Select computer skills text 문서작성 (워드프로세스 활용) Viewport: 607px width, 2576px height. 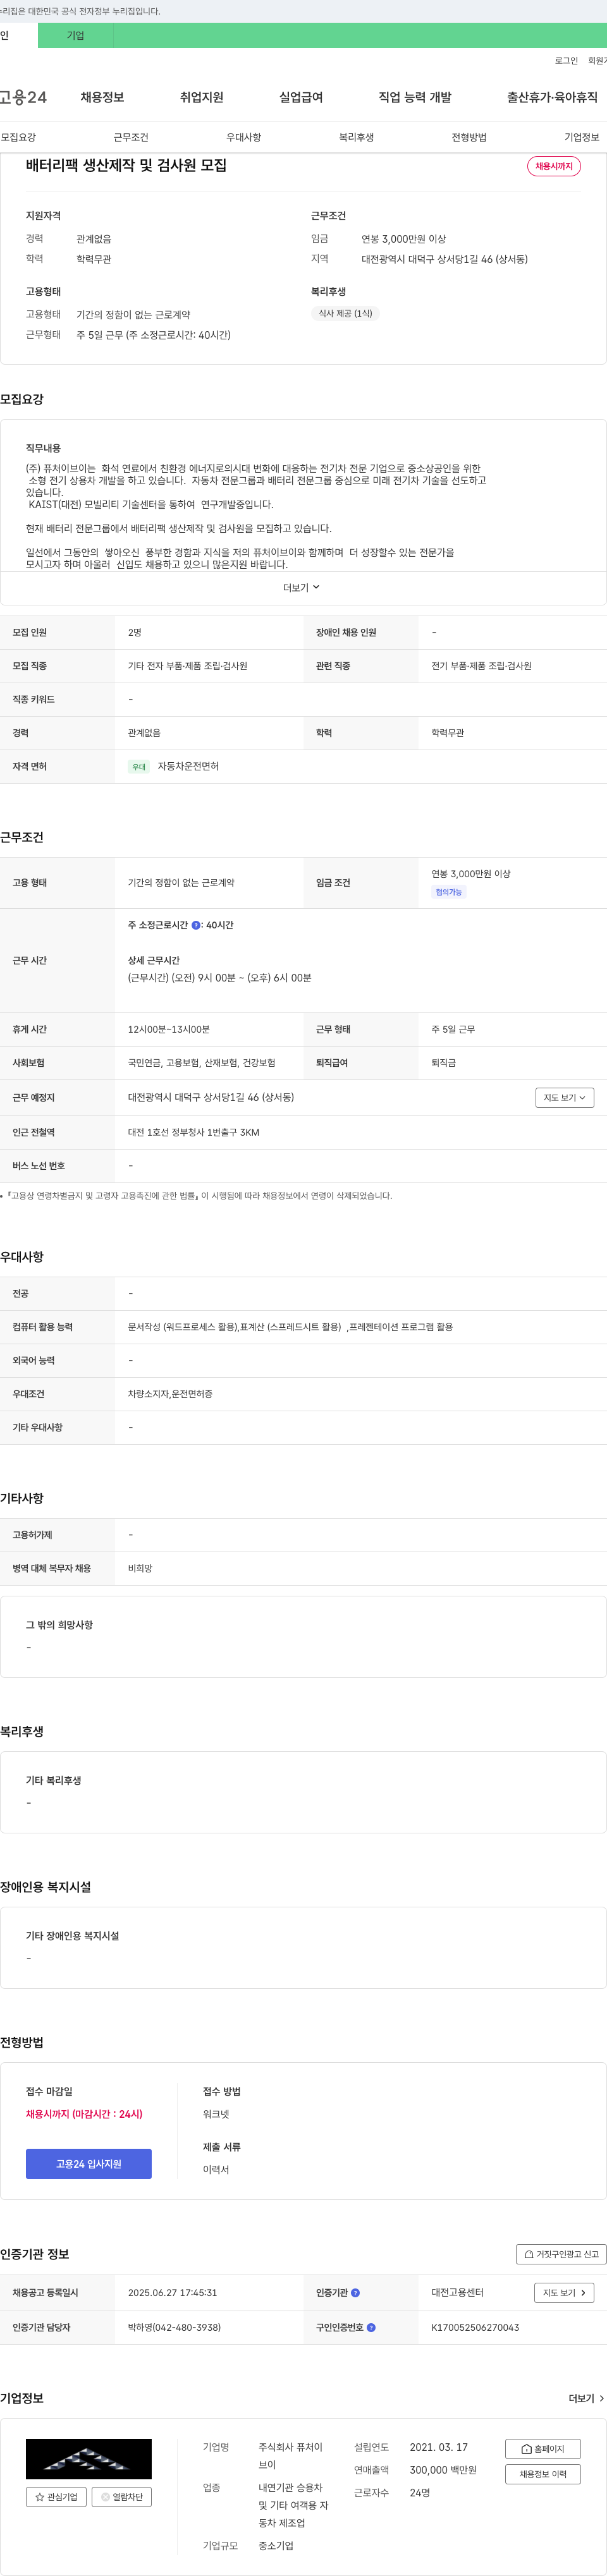tap(183, 1326)
